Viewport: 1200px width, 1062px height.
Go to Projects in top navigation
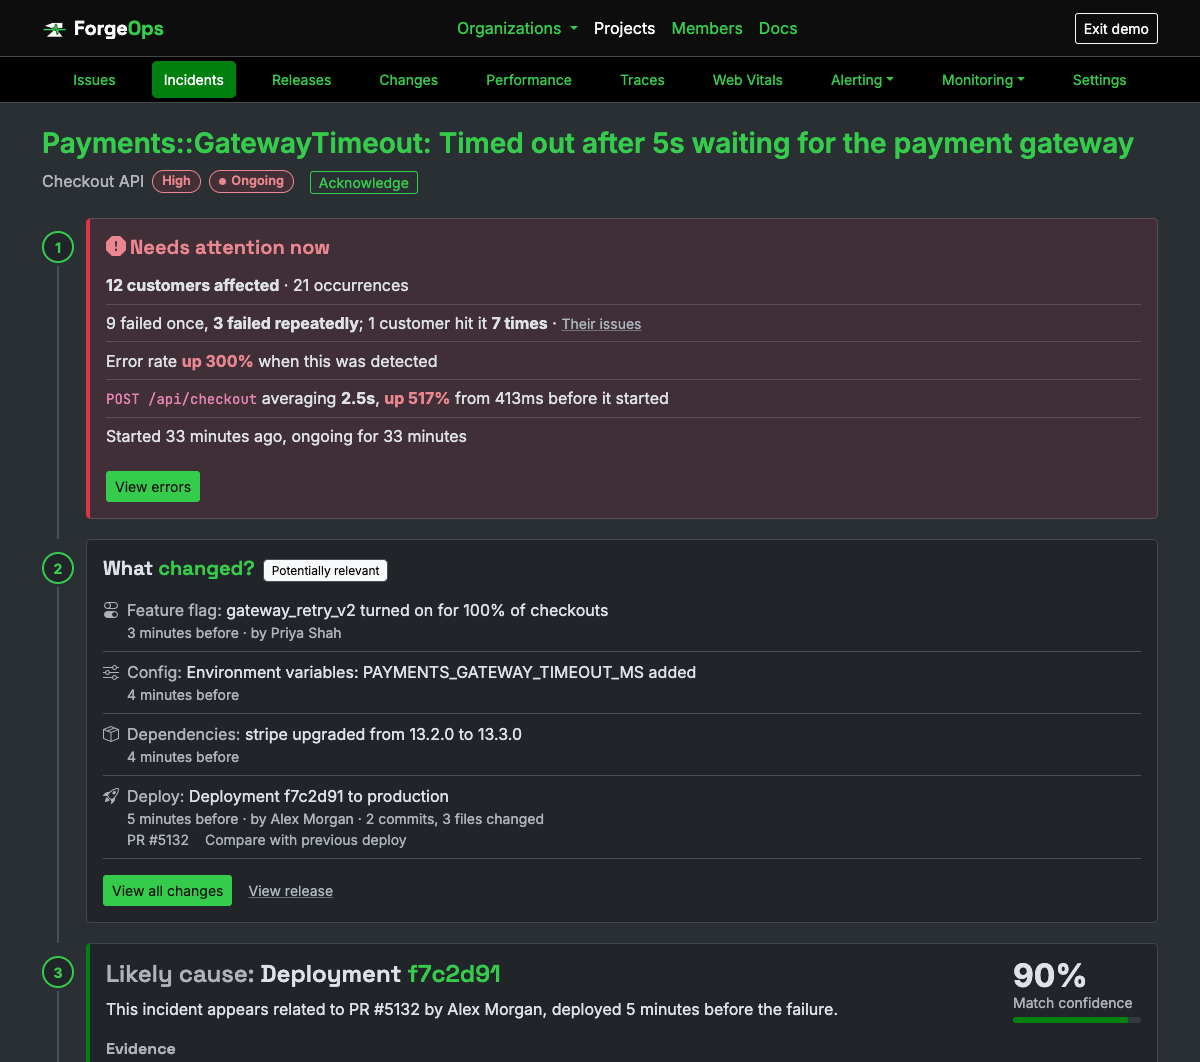click(624, 28)
